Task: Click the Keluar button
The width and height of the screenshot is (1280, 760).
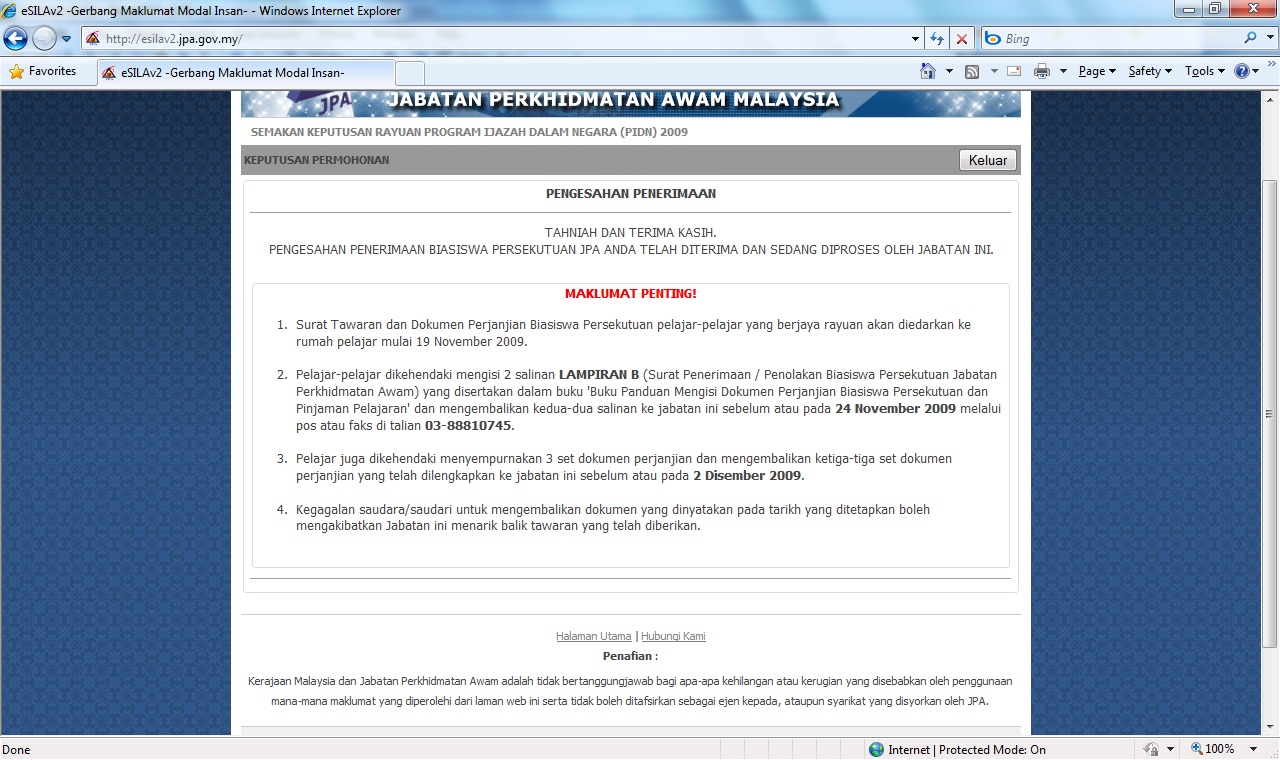Action: (988, 160)
